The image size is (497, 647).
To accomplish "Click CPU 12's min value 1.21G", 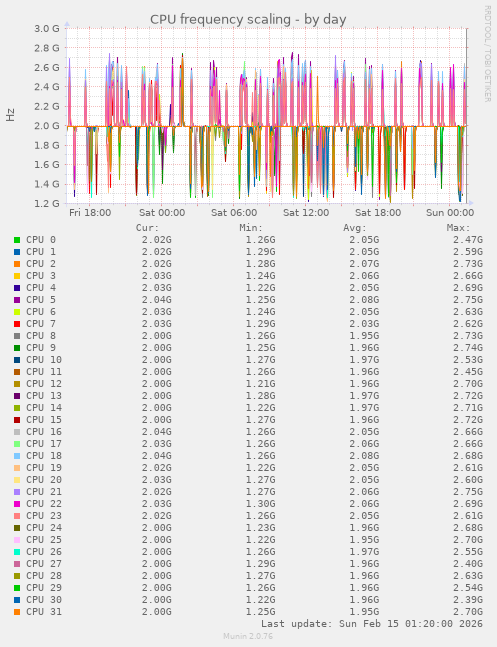I will (x=260, y=384).
